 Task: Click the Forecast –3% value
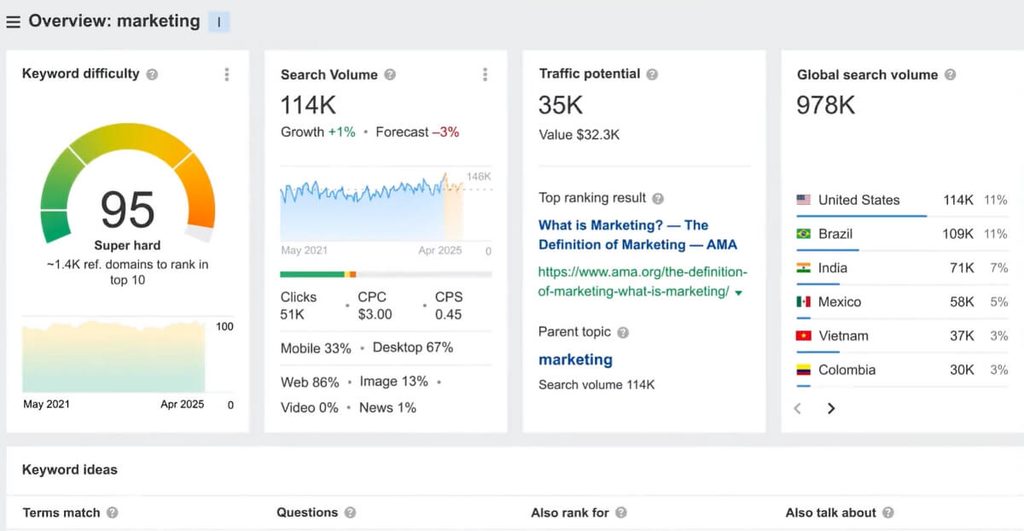tap(417, 132)
